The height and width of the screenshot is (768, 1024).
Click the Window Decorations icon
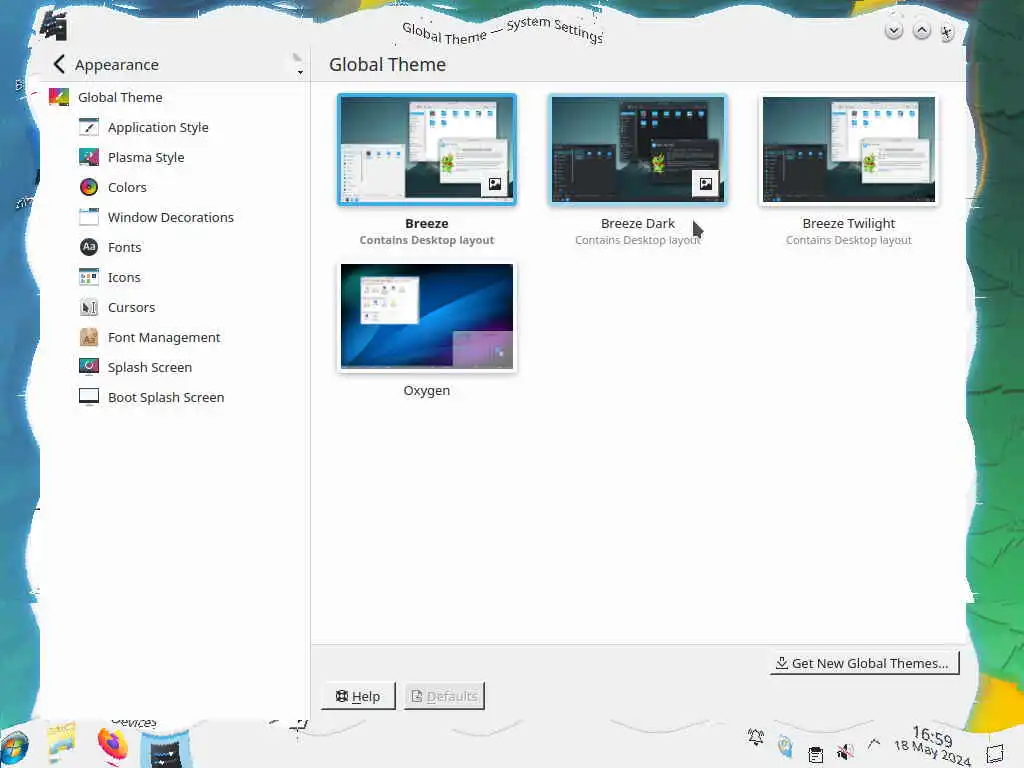pyautogui.click(x=89, y=217)
